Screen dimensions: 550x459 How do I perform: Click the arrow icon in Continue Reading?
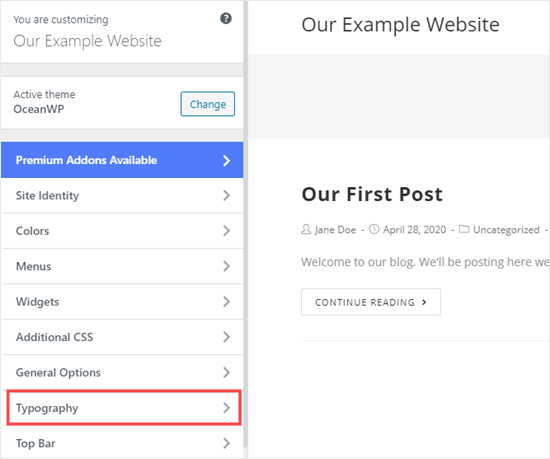pyautogui.click(x=424, y=302)
